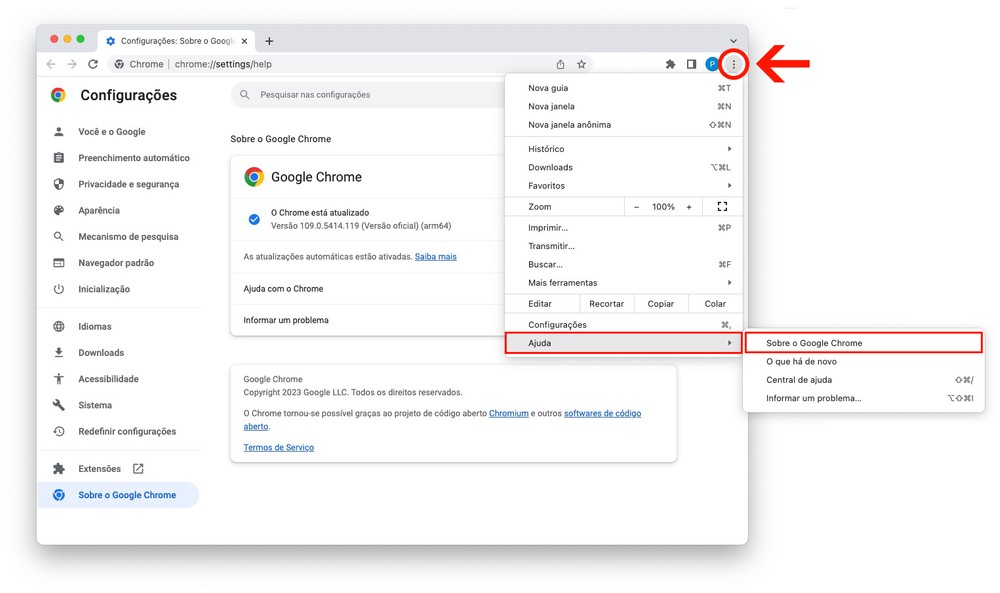Select Imprimir... menu item
The height and width of the screenshot is (593, 1000).
[x=624, y=228]
